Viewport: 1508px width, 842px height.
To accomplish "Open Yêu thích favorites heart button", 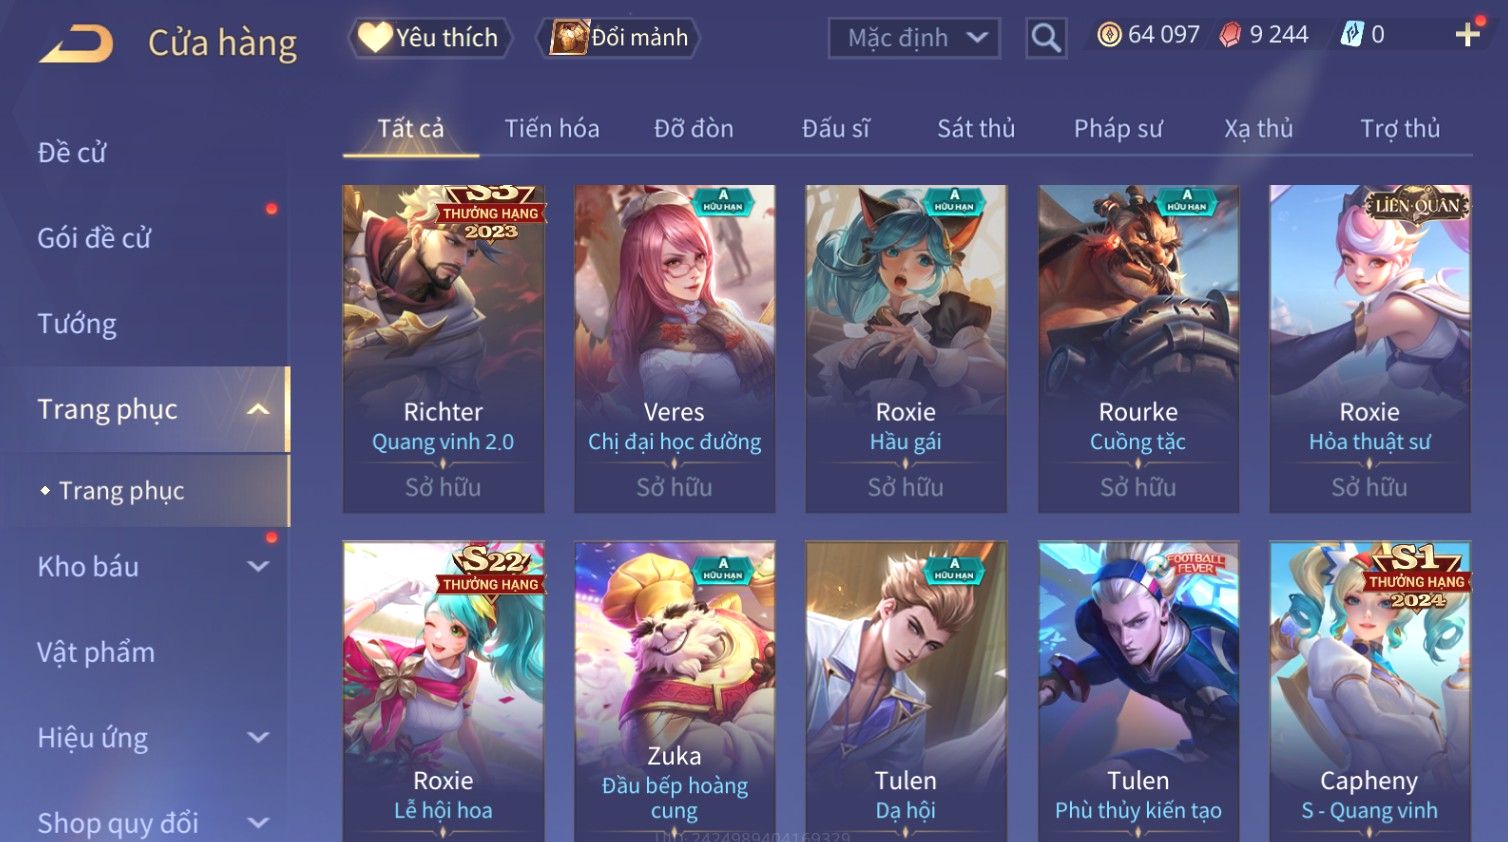I will 430,38.
